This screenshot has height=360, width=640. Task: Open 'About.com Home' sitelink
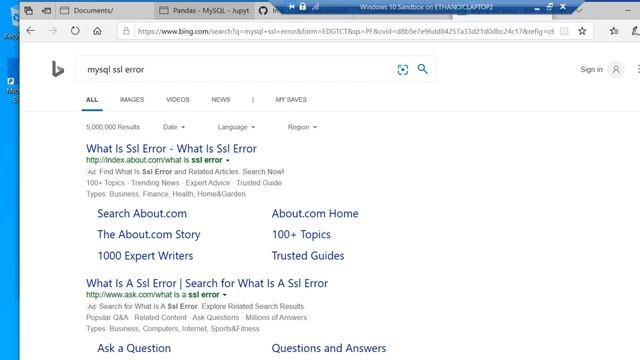[315, 213]
